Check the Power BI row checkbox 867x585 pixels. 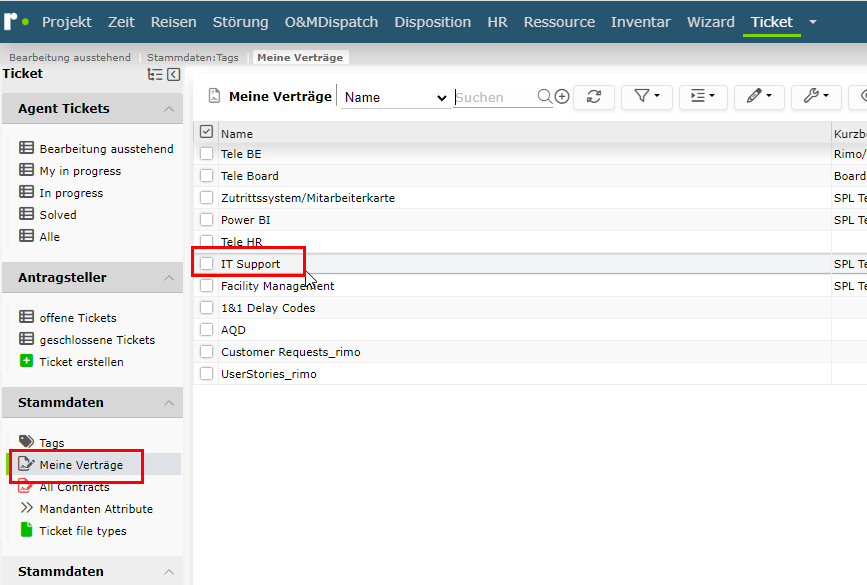coord(206,220)
